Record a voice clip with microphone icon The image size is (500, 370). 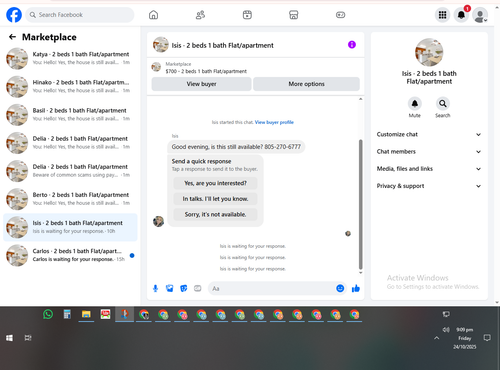[155, 288]
